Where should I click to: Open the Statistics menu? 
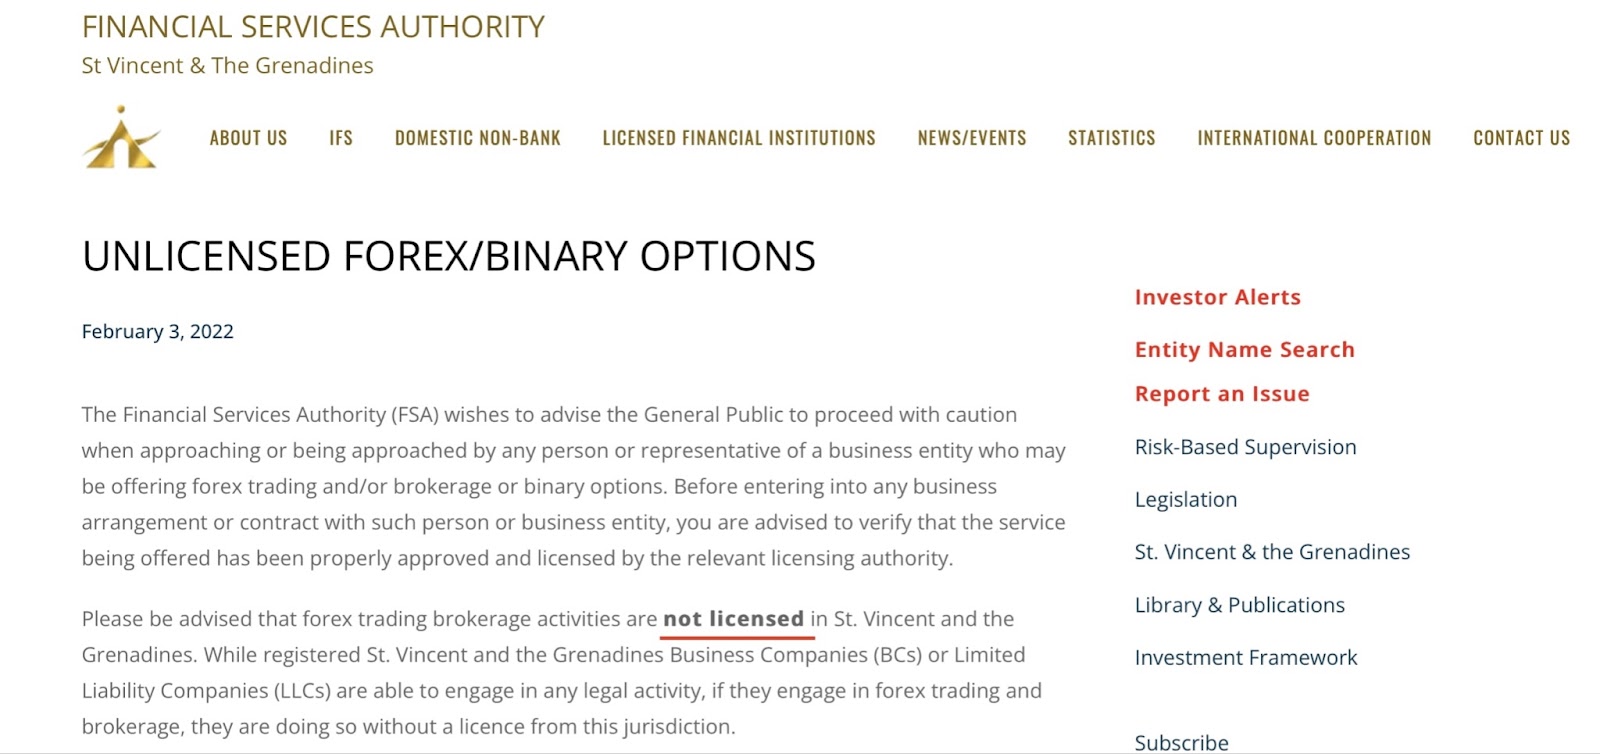[1112, 138]
